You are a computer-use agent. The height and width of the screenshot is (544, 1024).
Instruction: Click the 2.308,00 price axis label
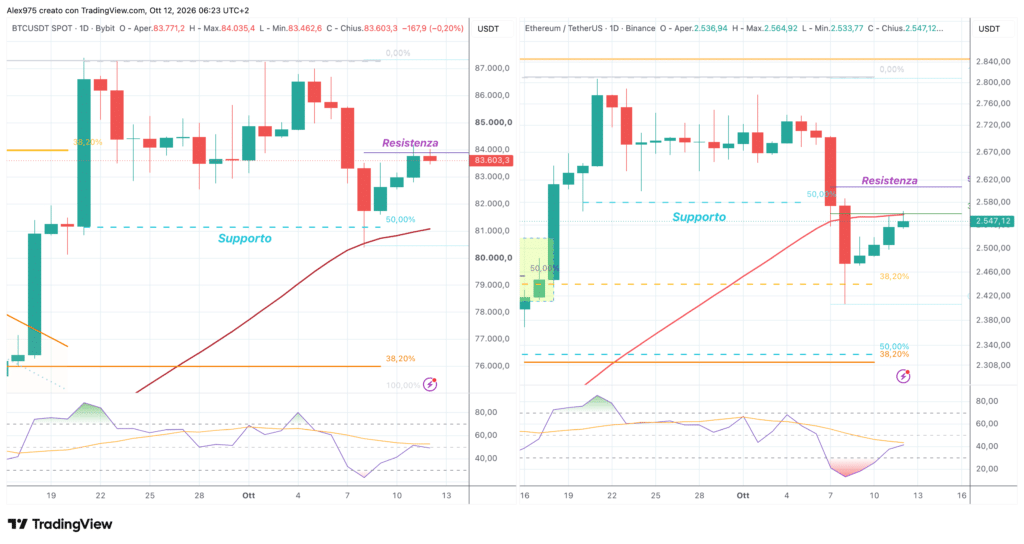tap(993, 365)
